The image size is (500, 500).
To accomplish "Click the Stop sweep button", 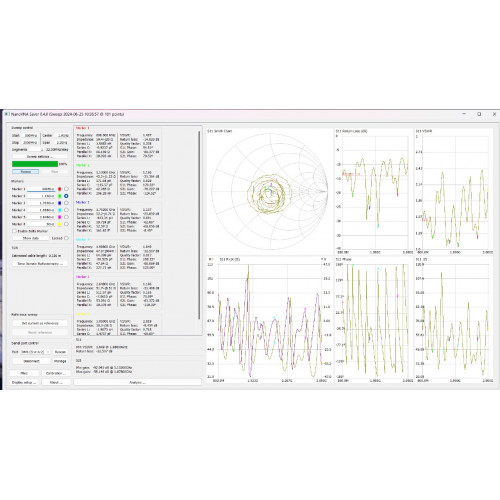I will (55, 171).
